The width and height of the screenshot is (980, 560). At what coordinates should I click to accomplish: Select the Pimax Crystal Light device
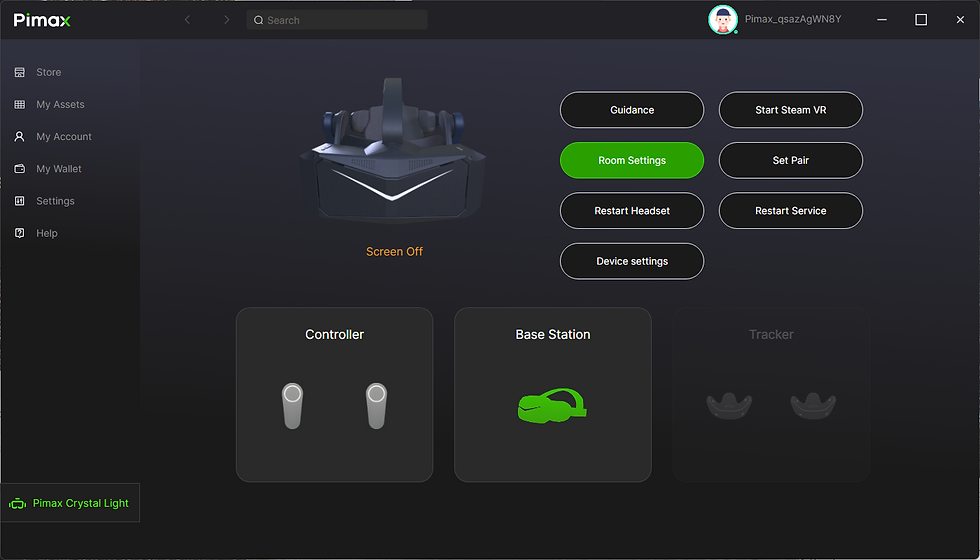70,503
